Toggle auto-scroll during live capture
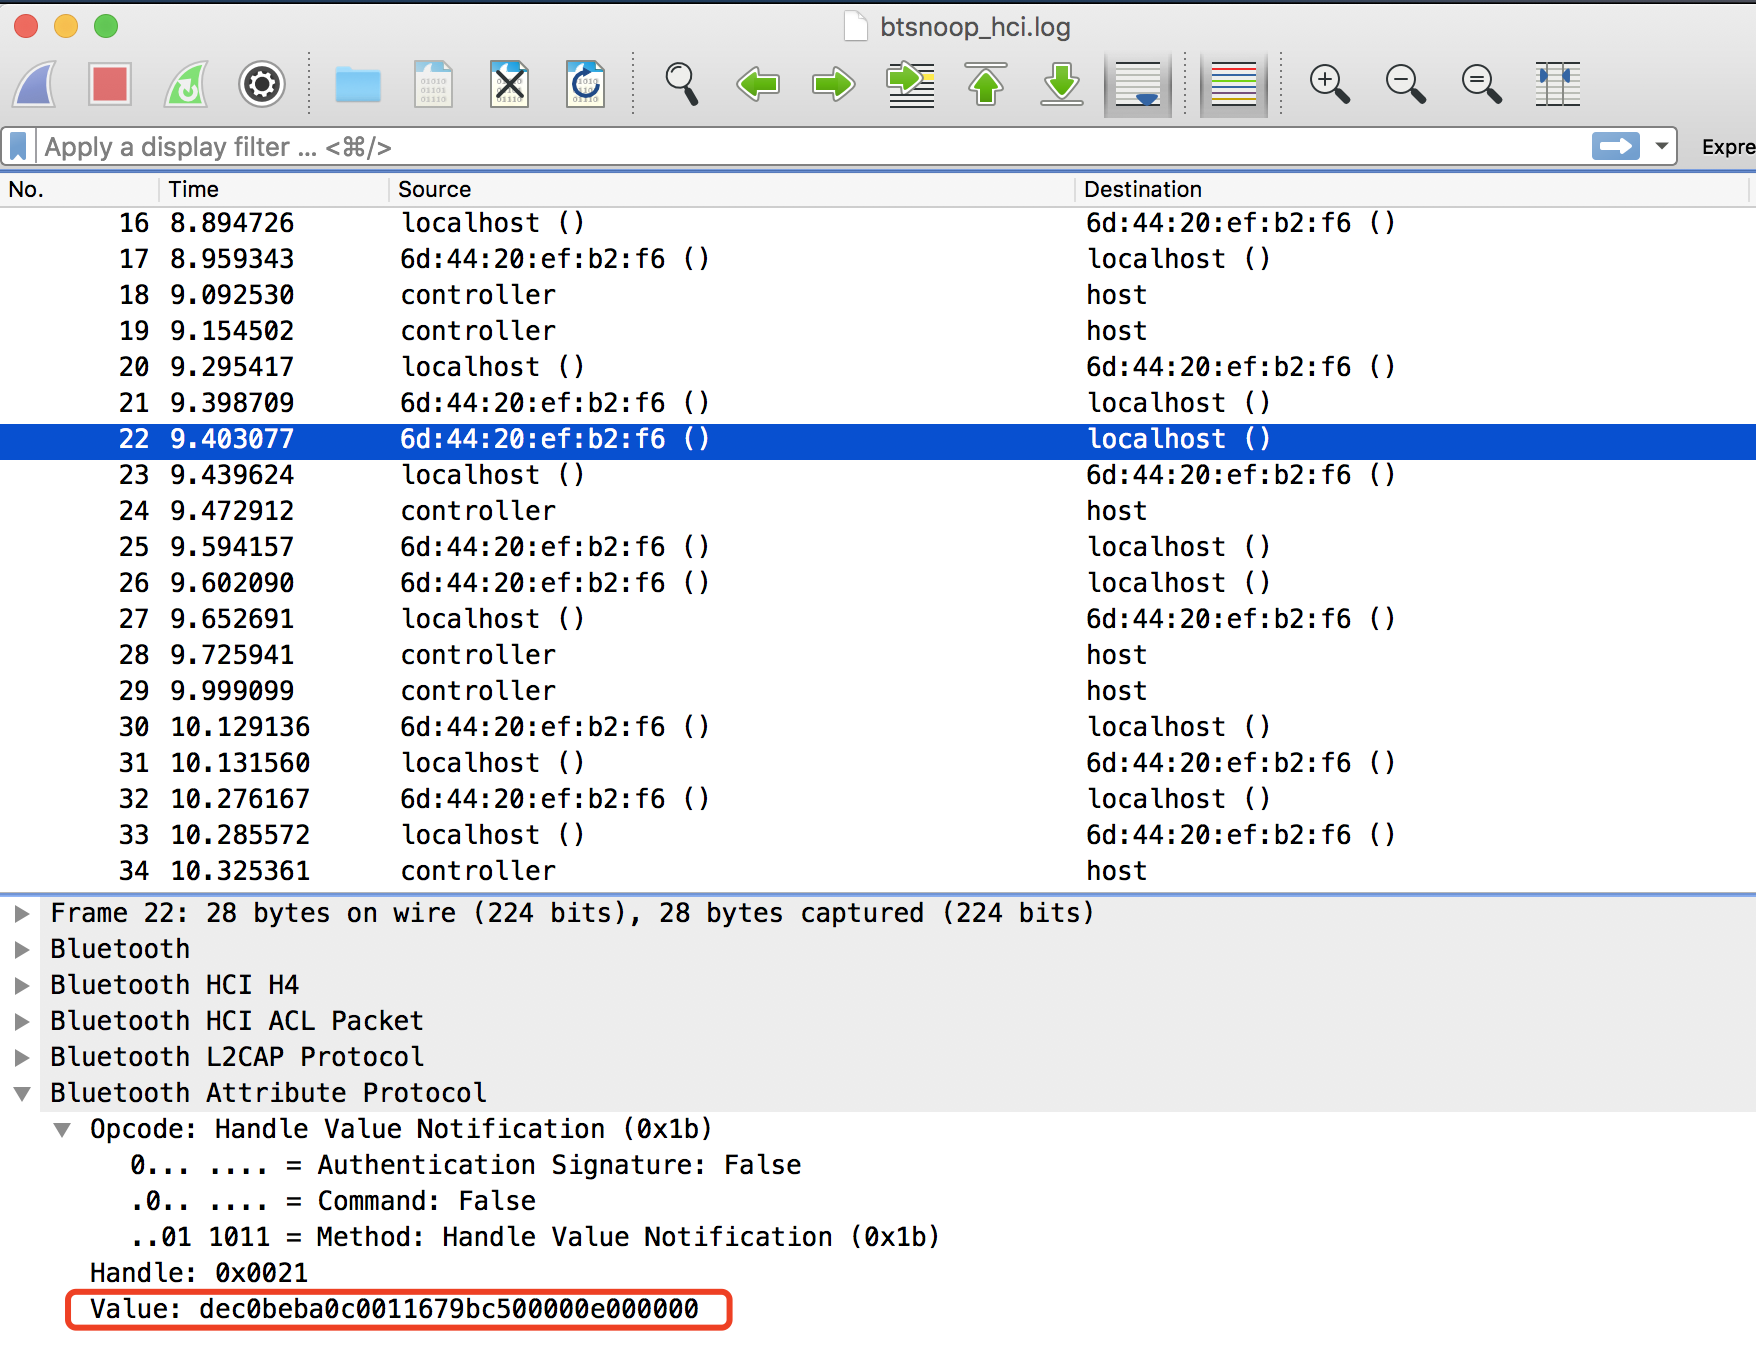This screenshot has width=1756, height=1352. [1138, 85]
